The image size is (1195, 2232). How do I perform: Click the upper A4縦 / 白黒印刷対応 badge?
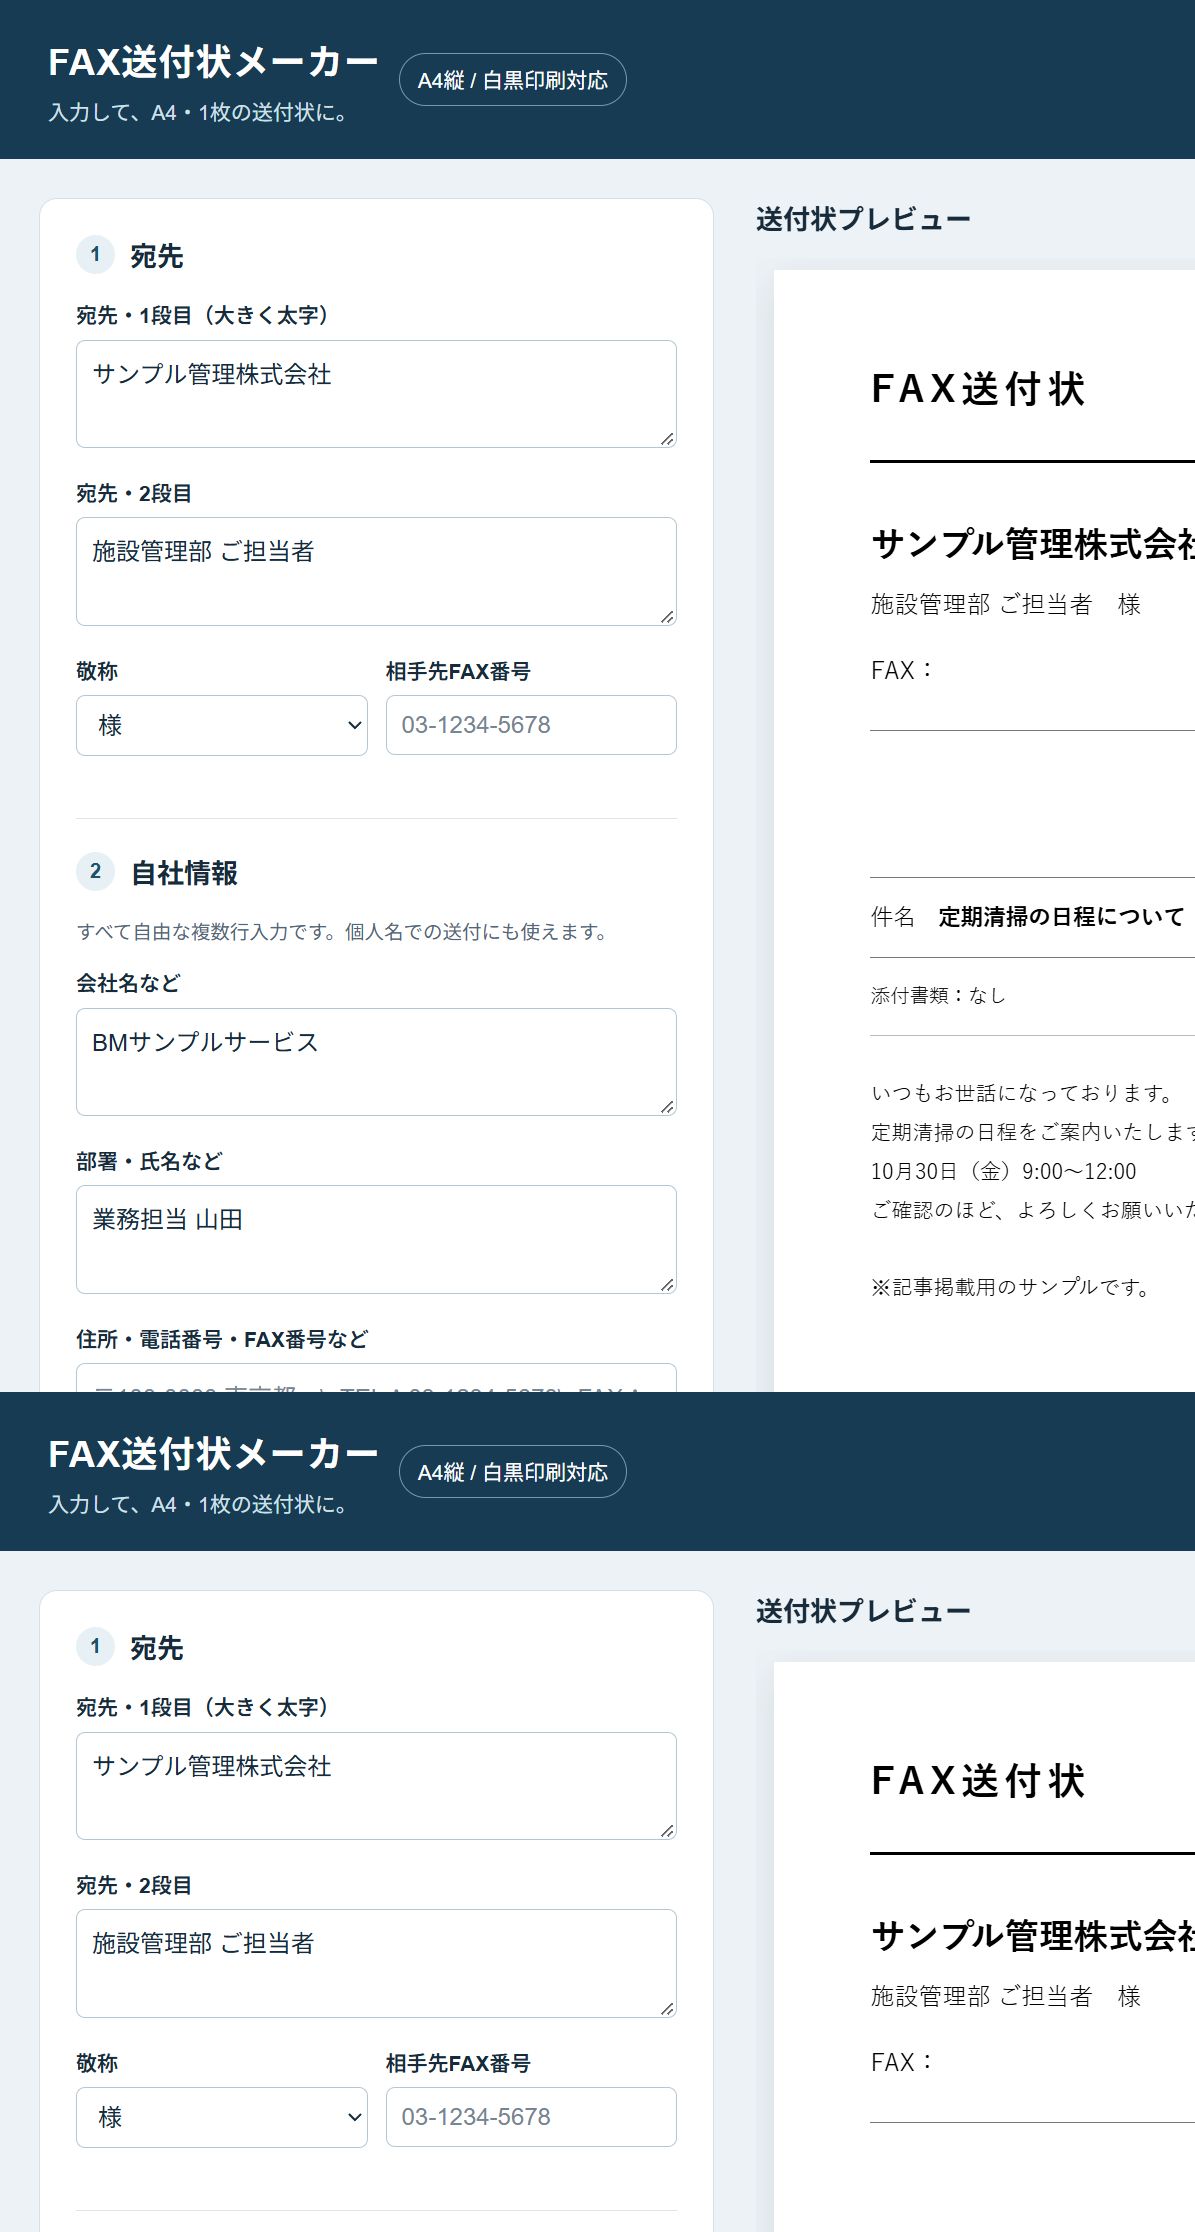point(513,80)
